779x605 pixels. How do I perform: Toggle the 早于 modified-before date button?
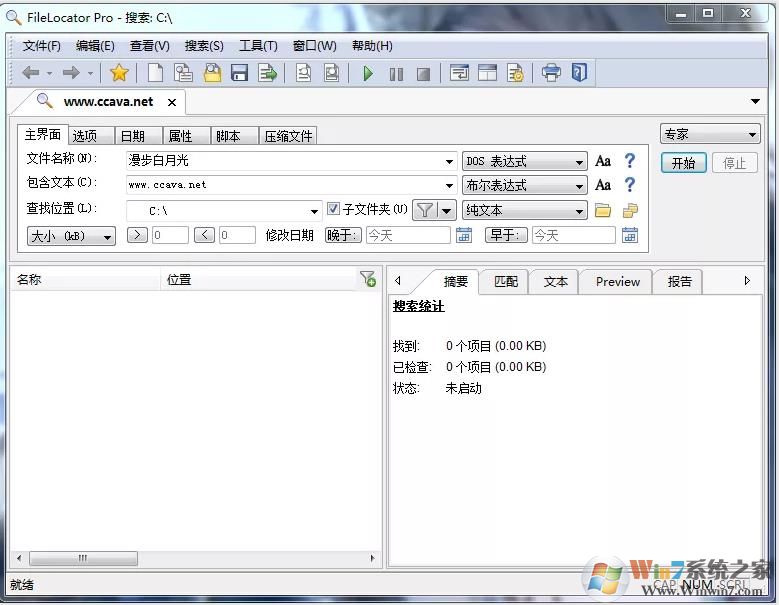[x=506, y=235]
